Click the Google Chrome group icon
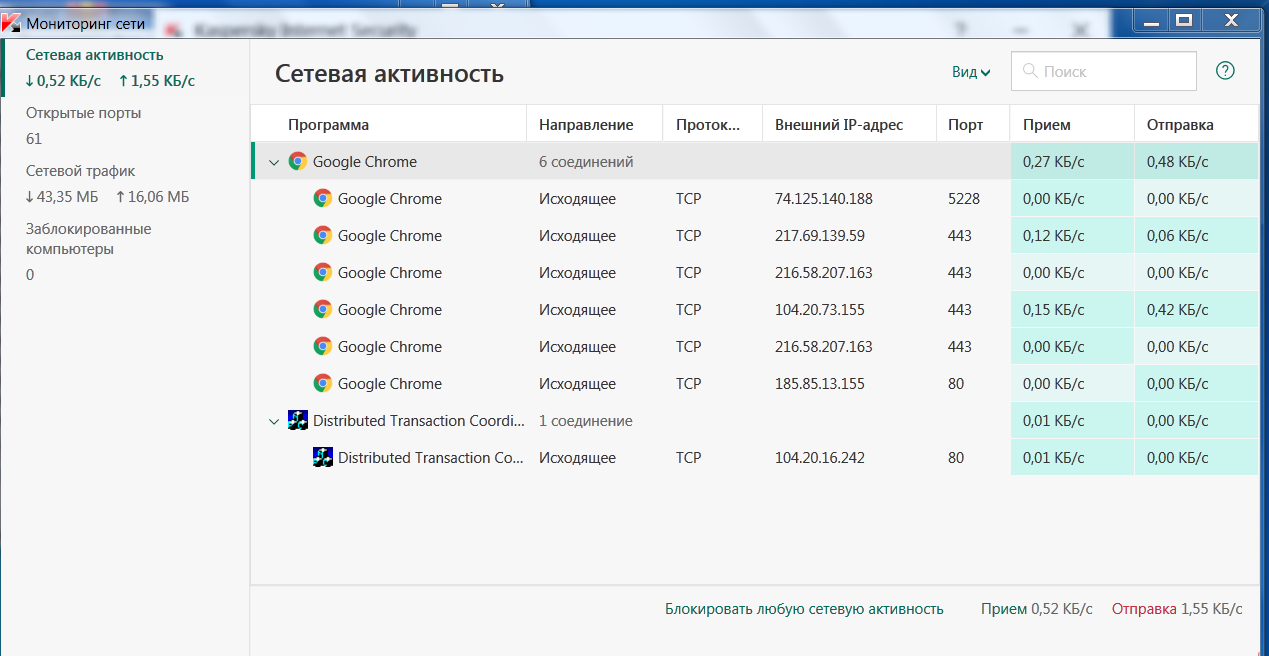The image size is (1269, 656). tap(297, 161)
